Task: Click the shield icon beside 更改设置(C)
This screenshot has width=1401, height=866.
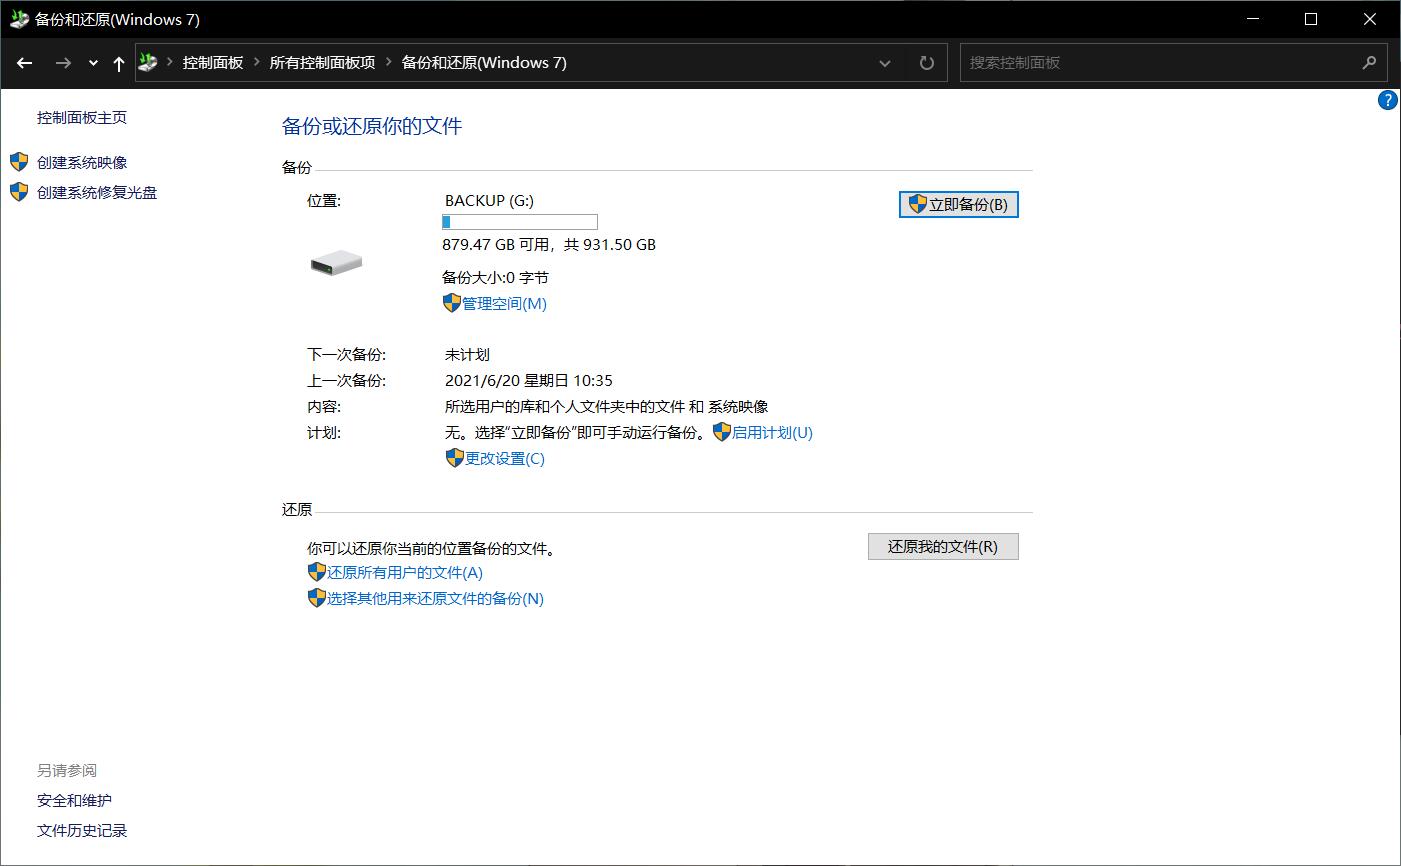Action: click(x=455, y=458)
